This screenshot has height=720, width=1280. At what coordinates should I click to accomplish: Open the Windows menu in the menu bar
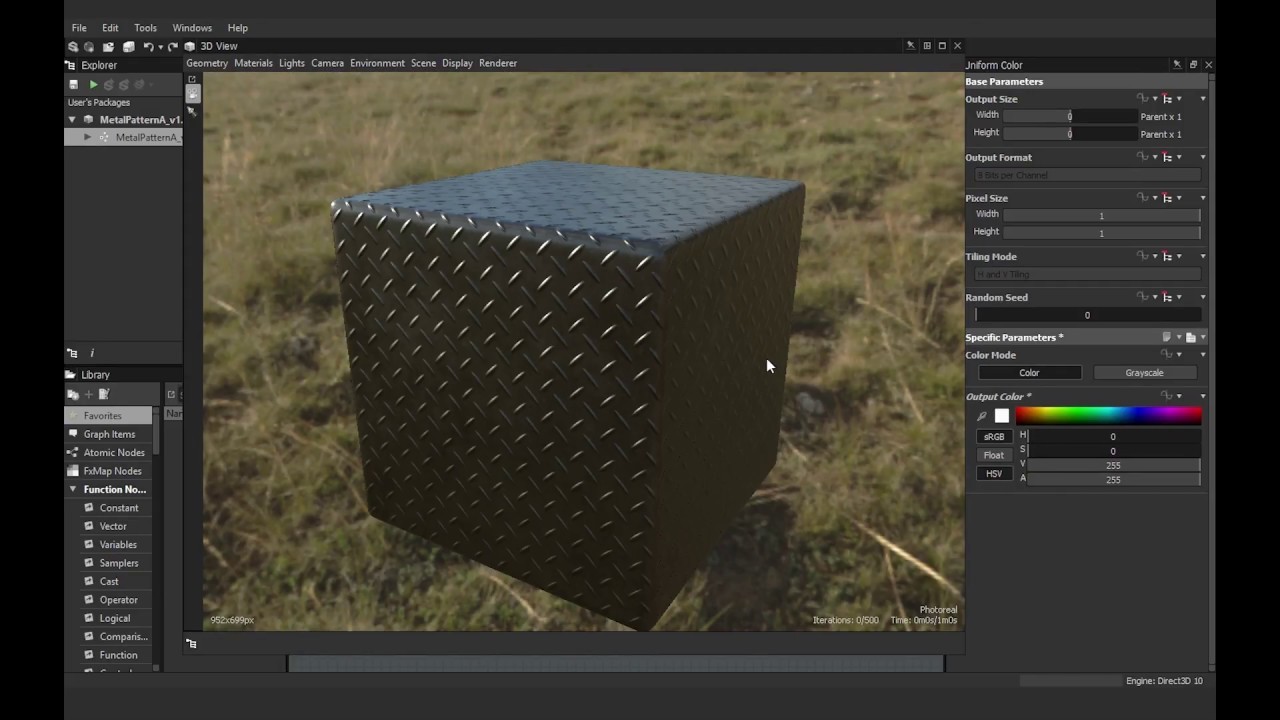coord(192,27)
